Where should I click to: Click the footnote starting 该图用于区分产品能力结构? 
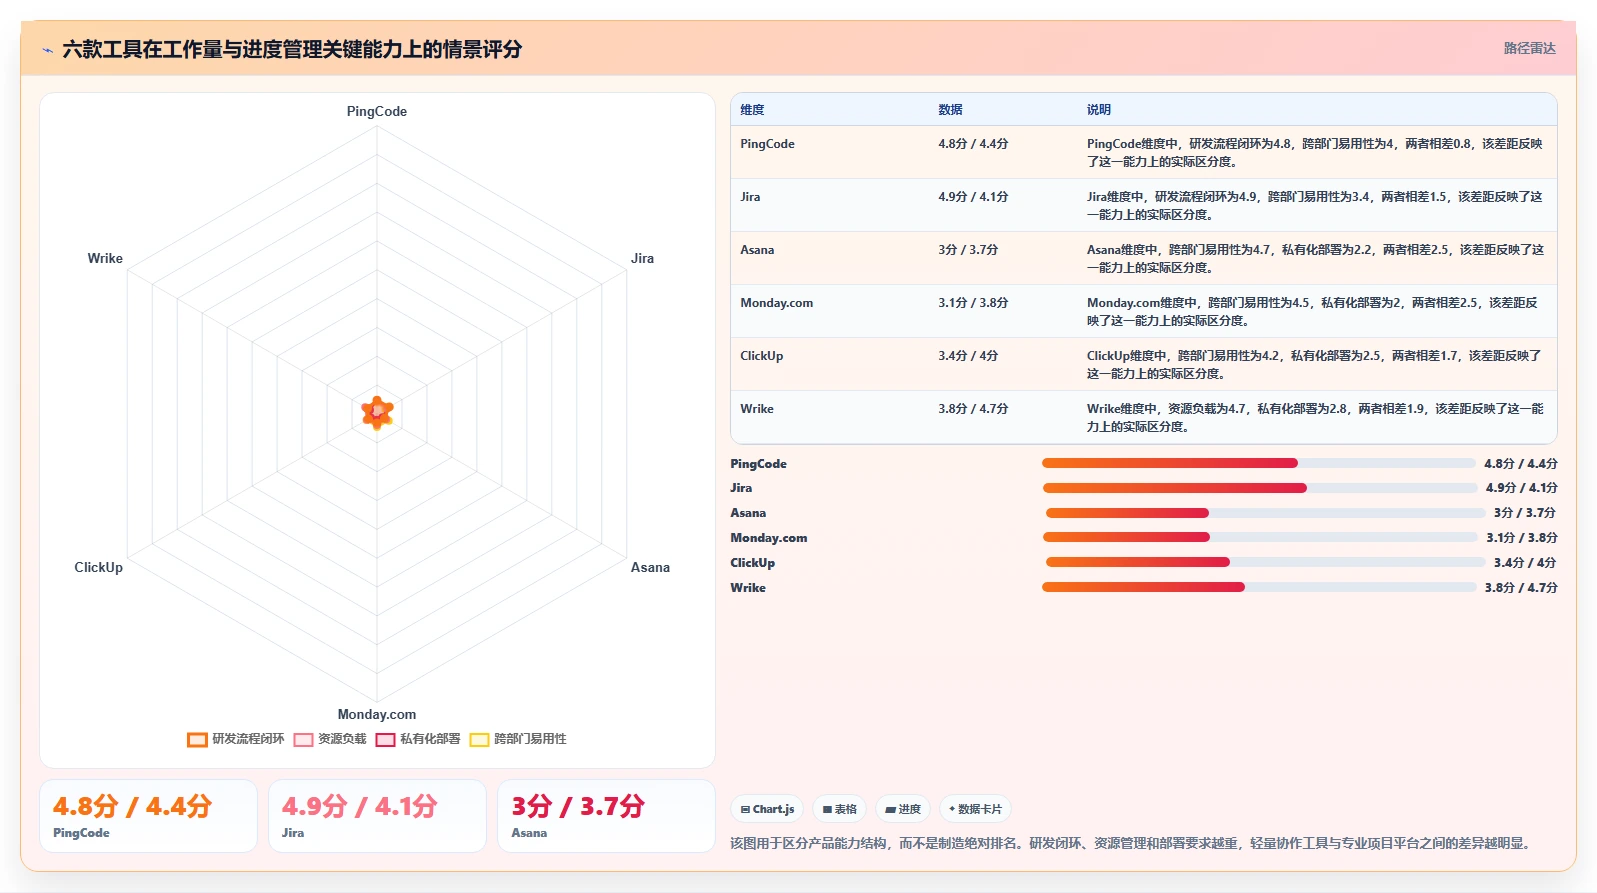(x=1131, y=843)
